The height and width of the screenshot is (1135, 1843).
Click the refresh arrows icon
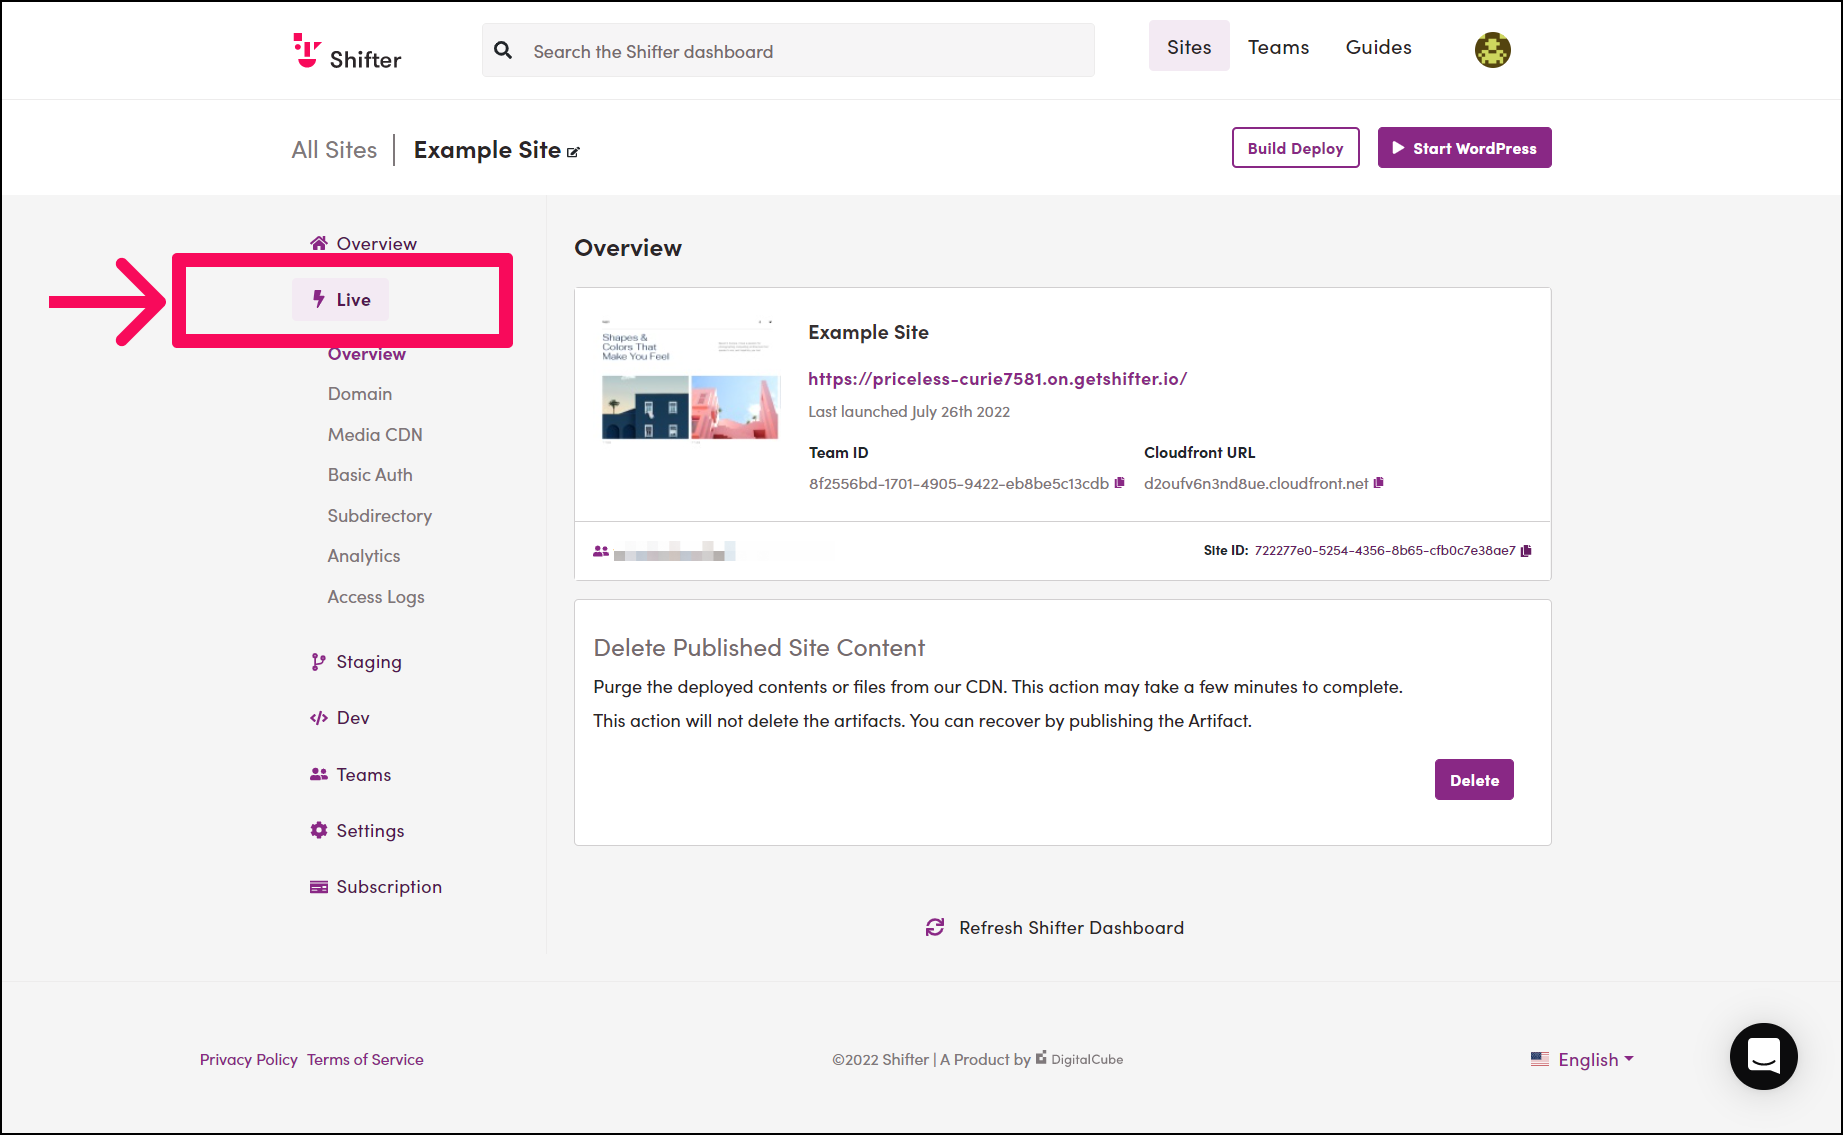click(935, 928)
